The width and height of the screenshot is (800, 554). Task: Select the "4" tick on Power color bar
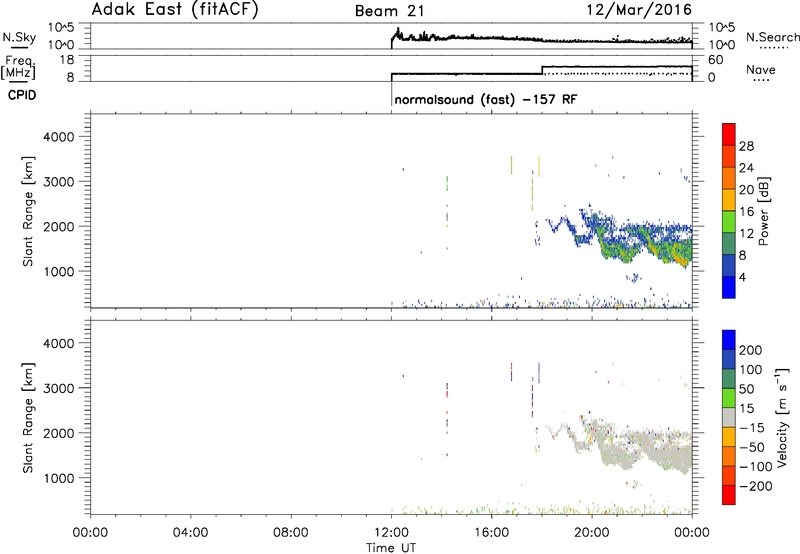click(742, 277)
